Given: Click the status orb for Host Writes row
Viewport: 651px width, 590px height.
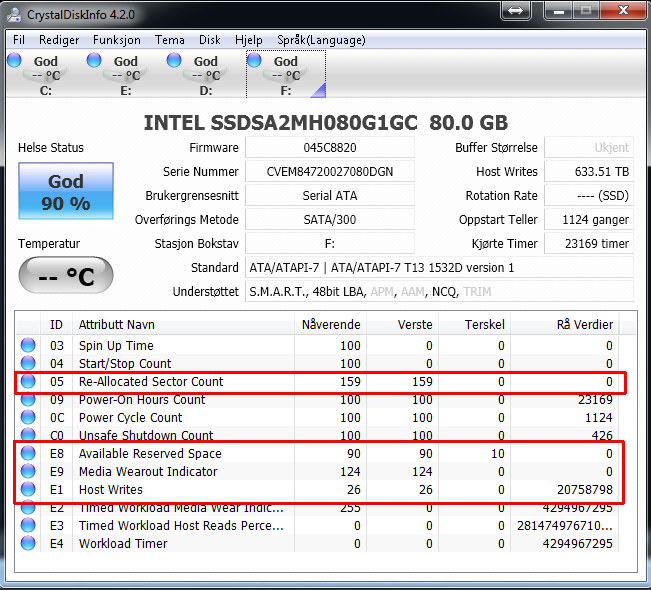Looking at the screenshot, I should pyautogui.click(x=28, y=489).
